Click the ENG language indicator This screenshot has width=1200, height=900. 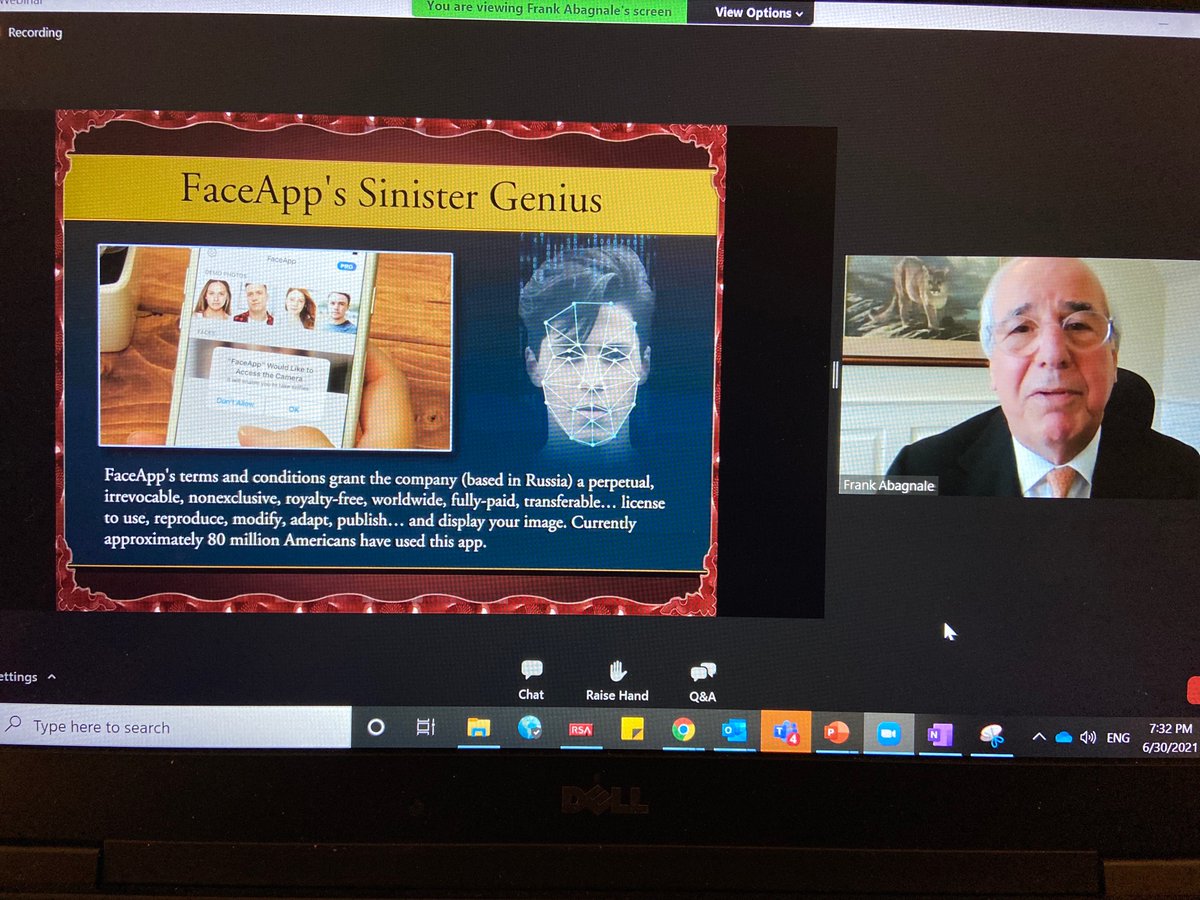click(1118, 738)
